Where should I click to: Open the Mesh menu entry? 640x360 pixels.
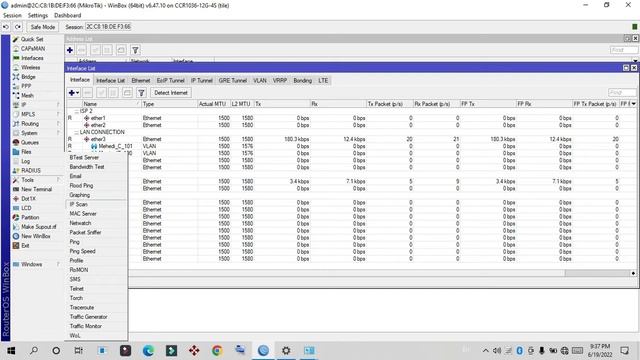click(27, 96)
